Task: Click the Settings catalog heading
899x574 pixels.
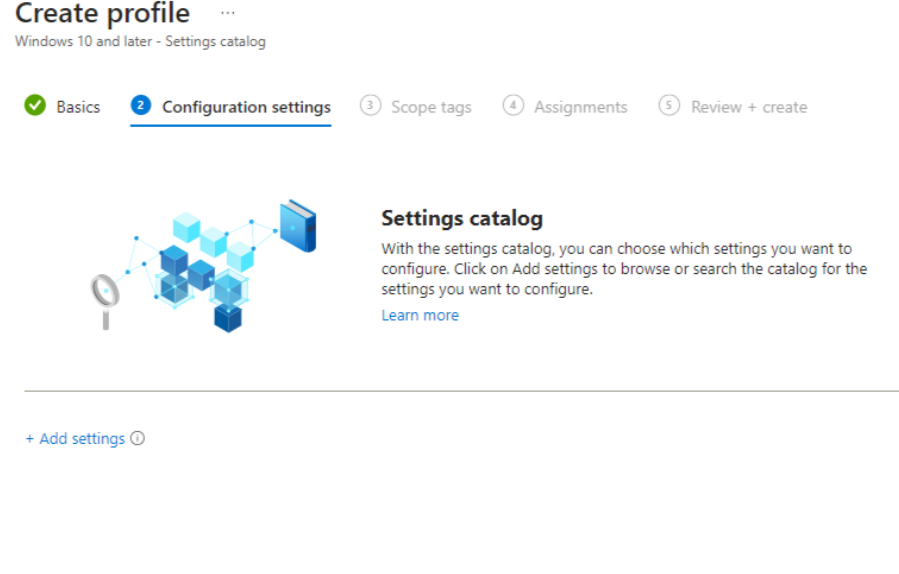Action: [461, 218]
